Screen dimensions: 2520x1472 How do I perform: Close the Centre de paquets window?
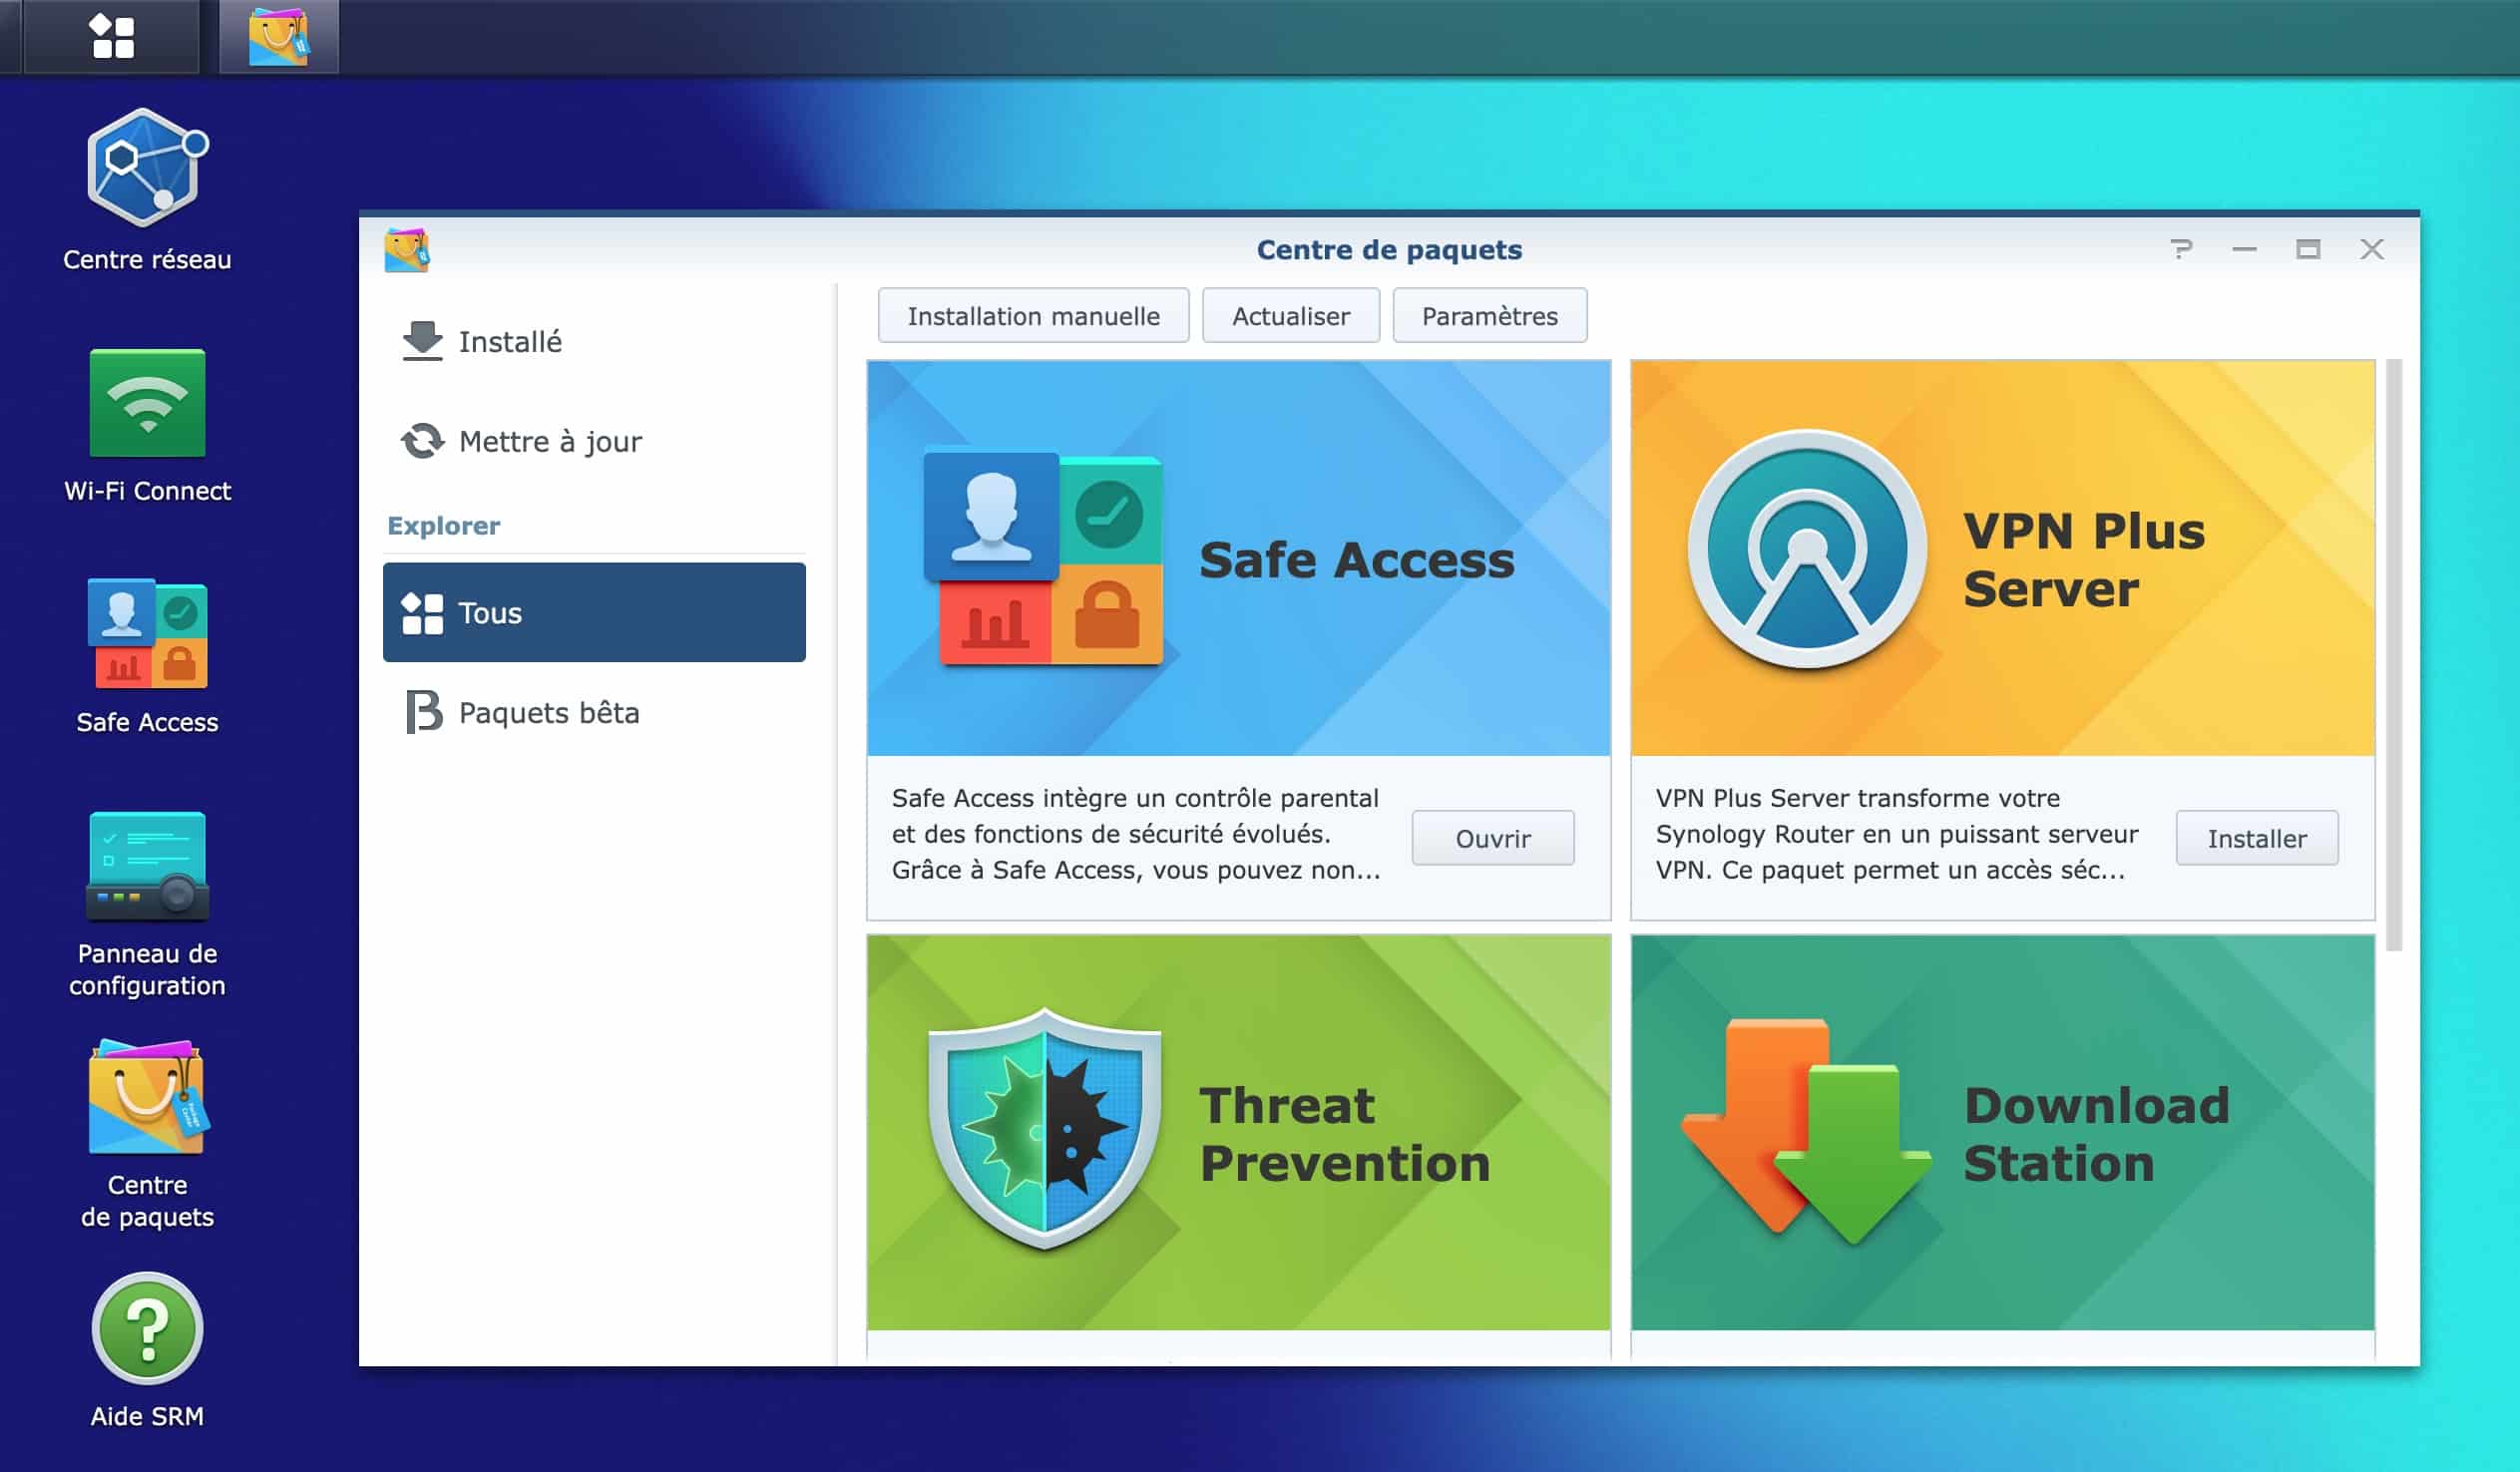point(2371,249)
